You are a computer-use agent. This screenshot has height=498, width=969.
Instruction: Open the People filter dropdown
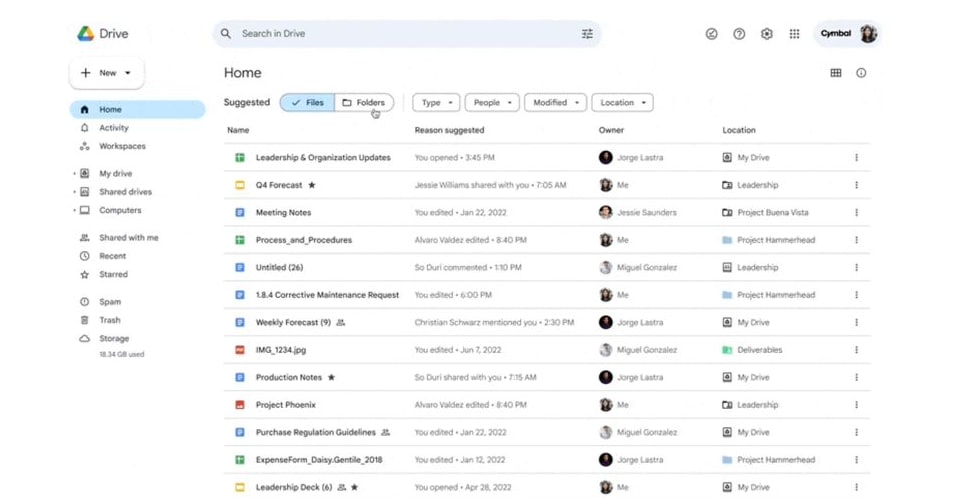tap(493, 102)
